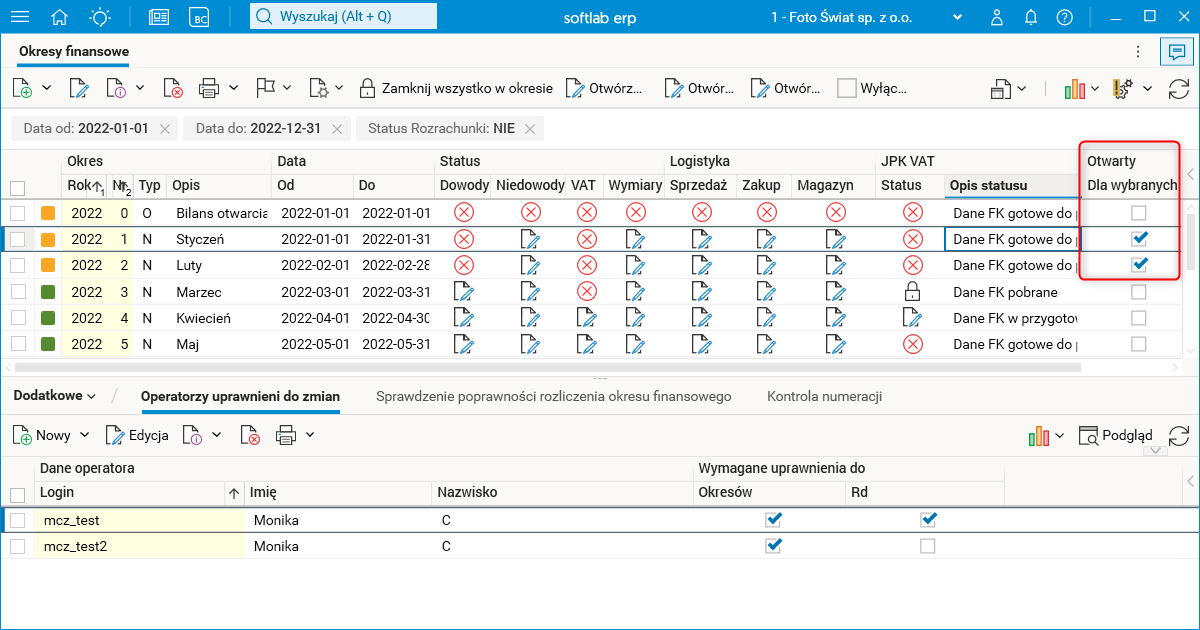Viewport: 1200px width, 630px height.
Task: Select all periods with header checkbox
Action: (x=17, y=187)
